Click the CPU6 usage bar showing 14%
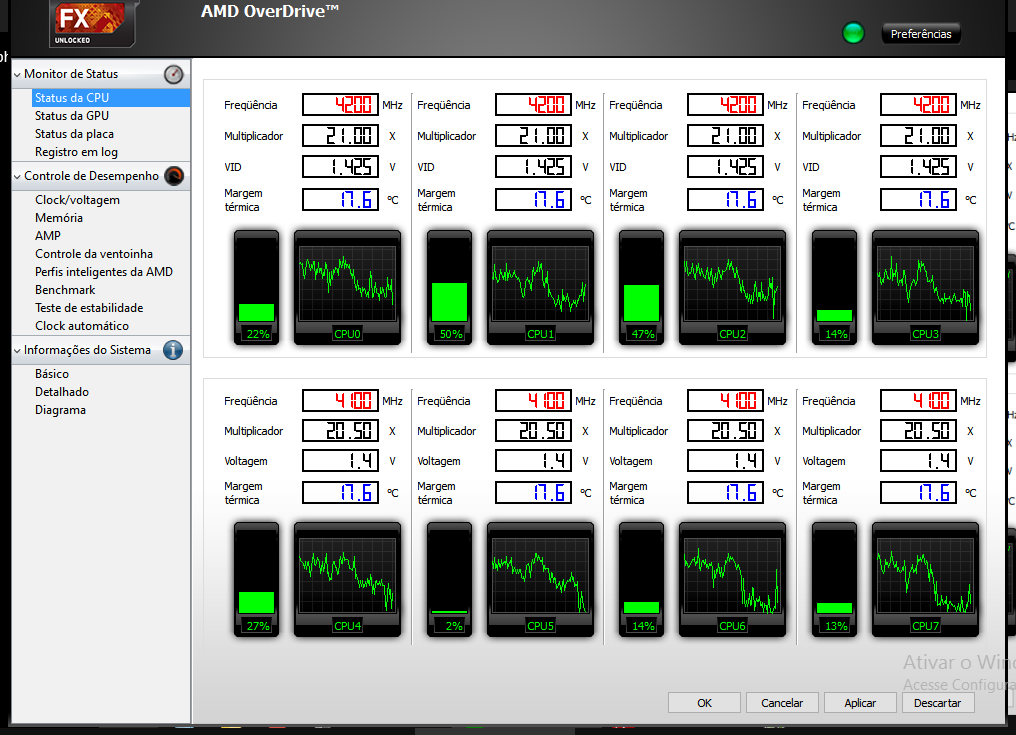The height and width of the screenshot is (735, 1016). click(x=641, y=579)
